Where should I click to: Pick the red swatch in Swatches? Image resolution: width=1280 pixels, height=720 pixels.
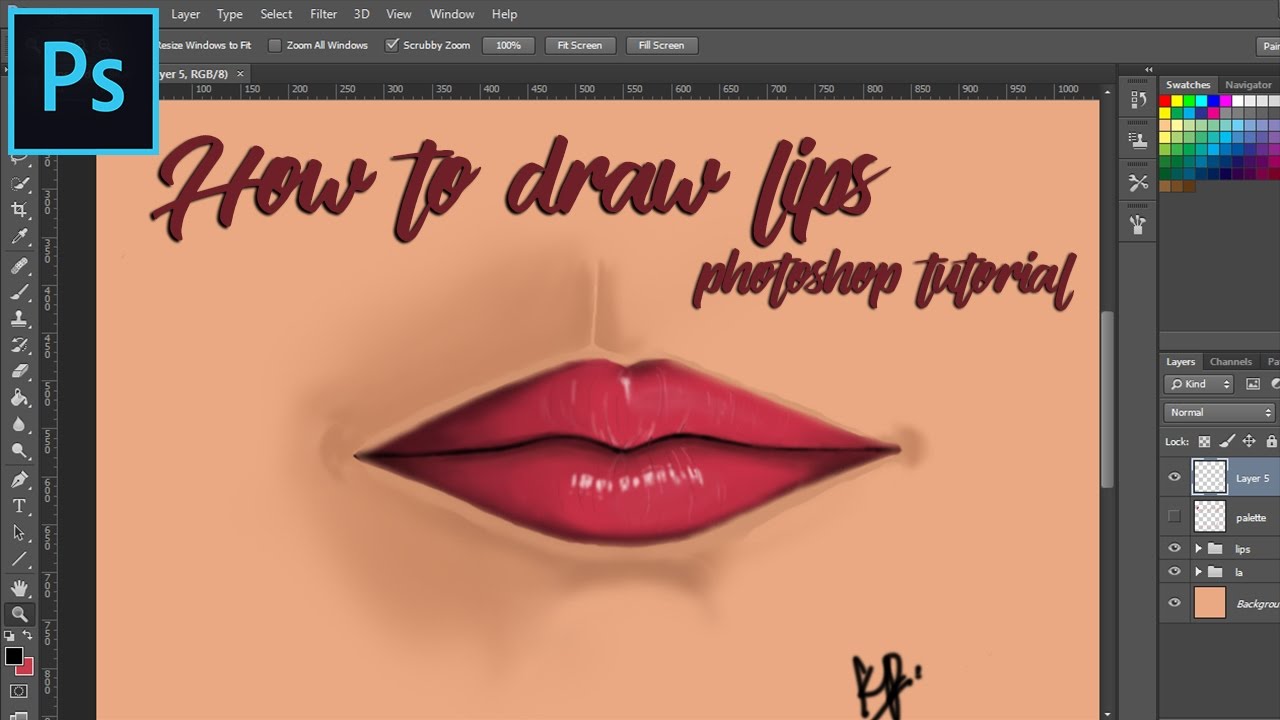tap(1165, 101)
